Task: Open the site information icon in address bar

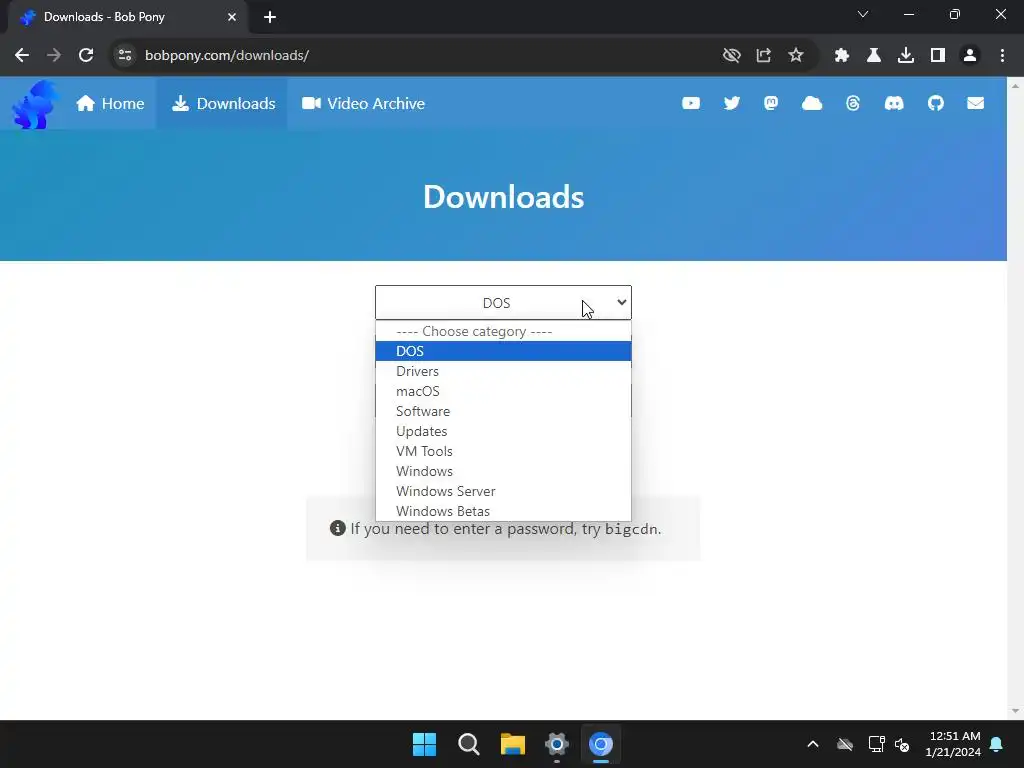Action: click(125, 55)
